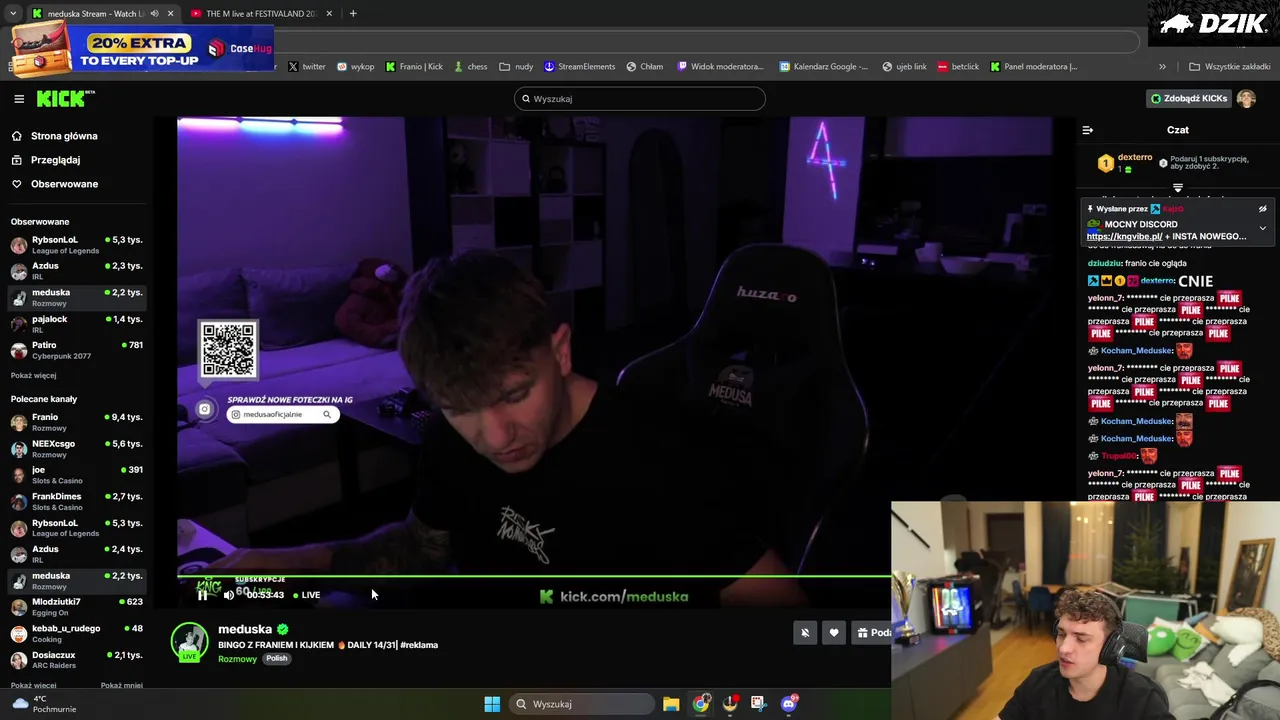Viewport: 1280px width, 720px height.
Task: Open Snipping Tool from taskbar
Action: 758,704
